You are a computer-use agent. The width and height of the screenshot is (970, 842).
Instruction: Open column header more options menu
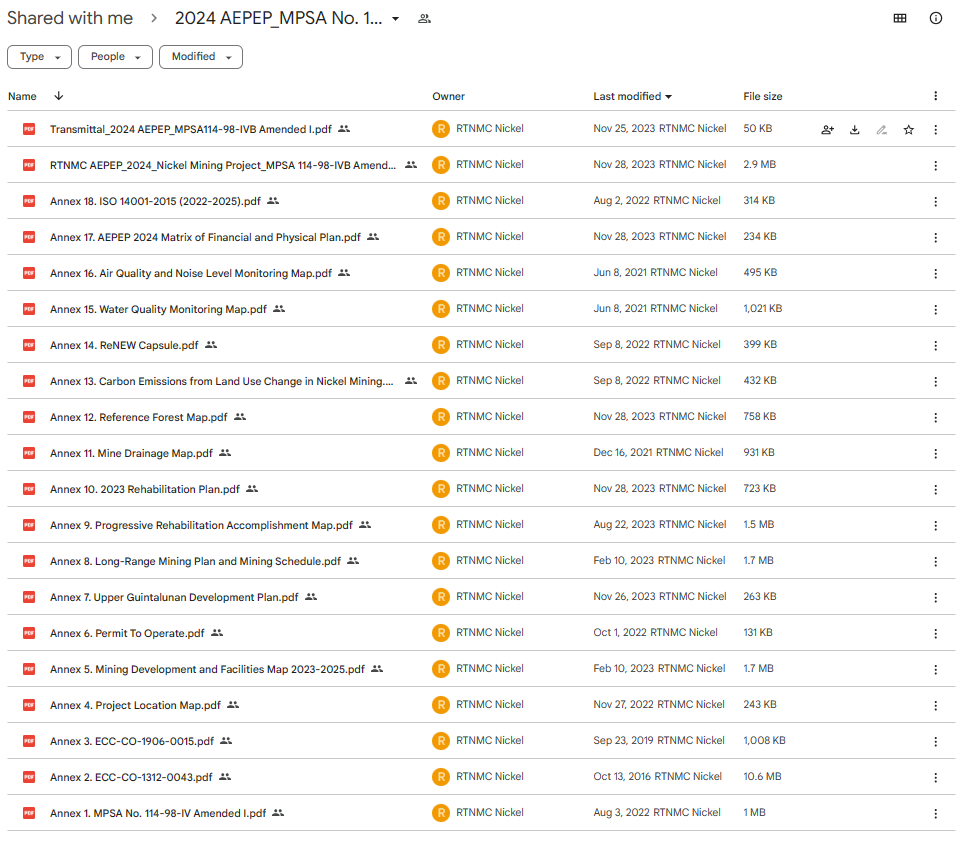935,96
